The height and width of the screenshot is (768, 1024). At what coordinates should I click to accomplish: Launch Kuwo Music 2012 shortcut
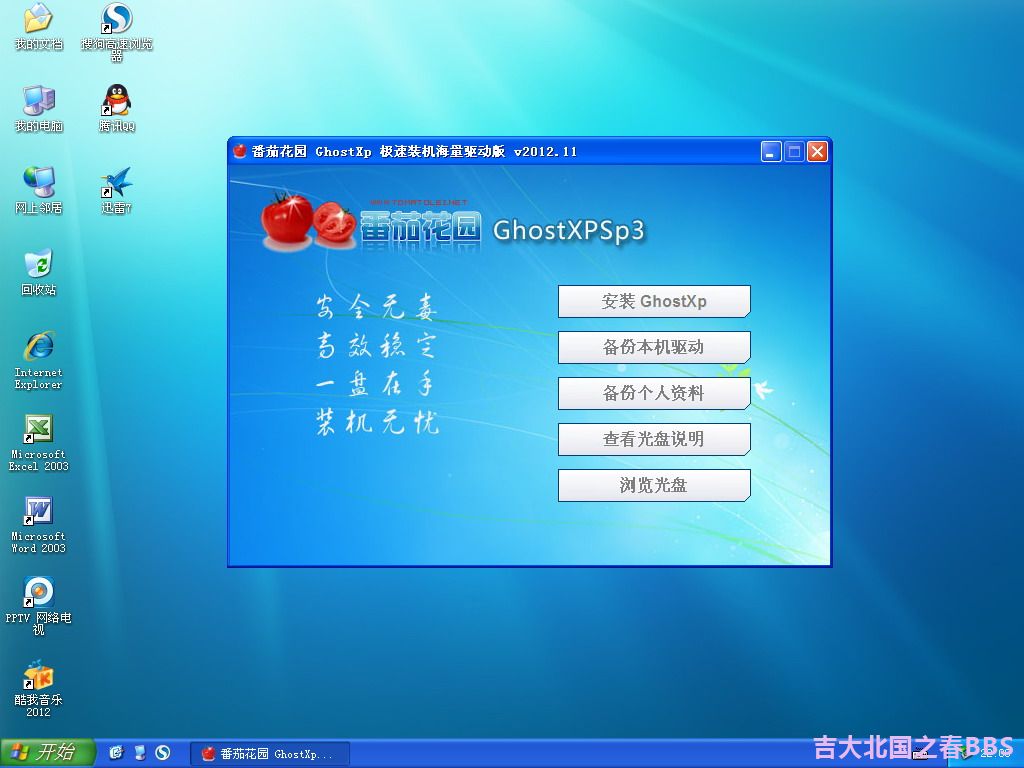[39, 689]
